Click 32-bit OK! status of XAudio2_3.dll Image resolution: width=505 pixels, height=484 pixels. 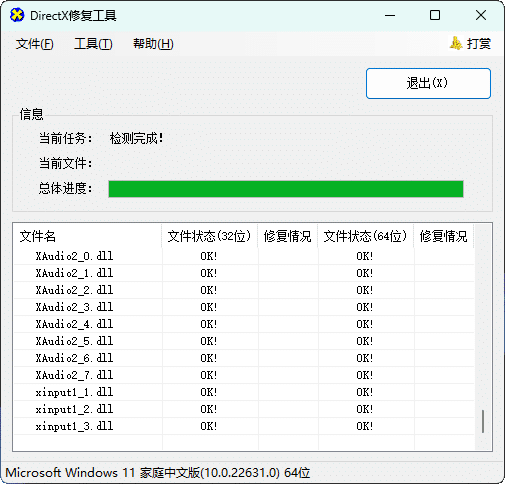209,307
